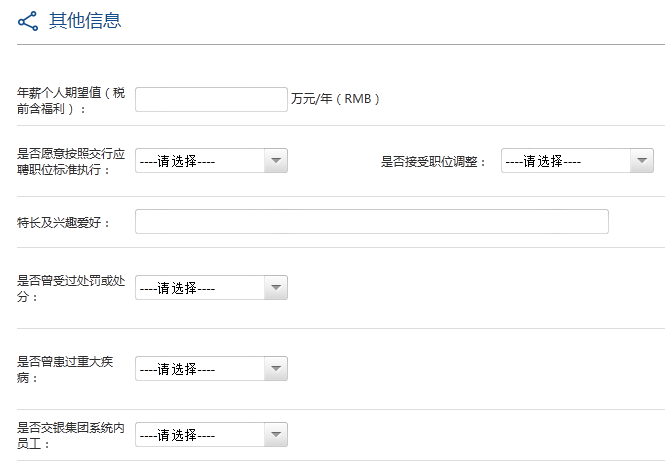Click the 特长及兴趣爱好 label
Screen dimensions: 665x463
point(63,222)
